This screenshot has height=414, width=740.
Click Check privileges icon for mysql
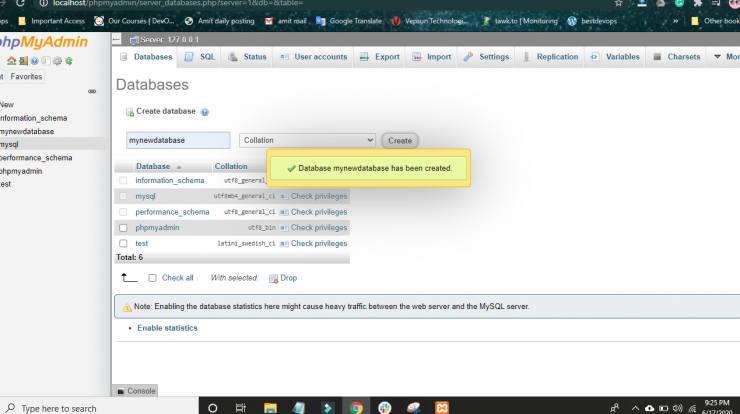tap(284, 196)
